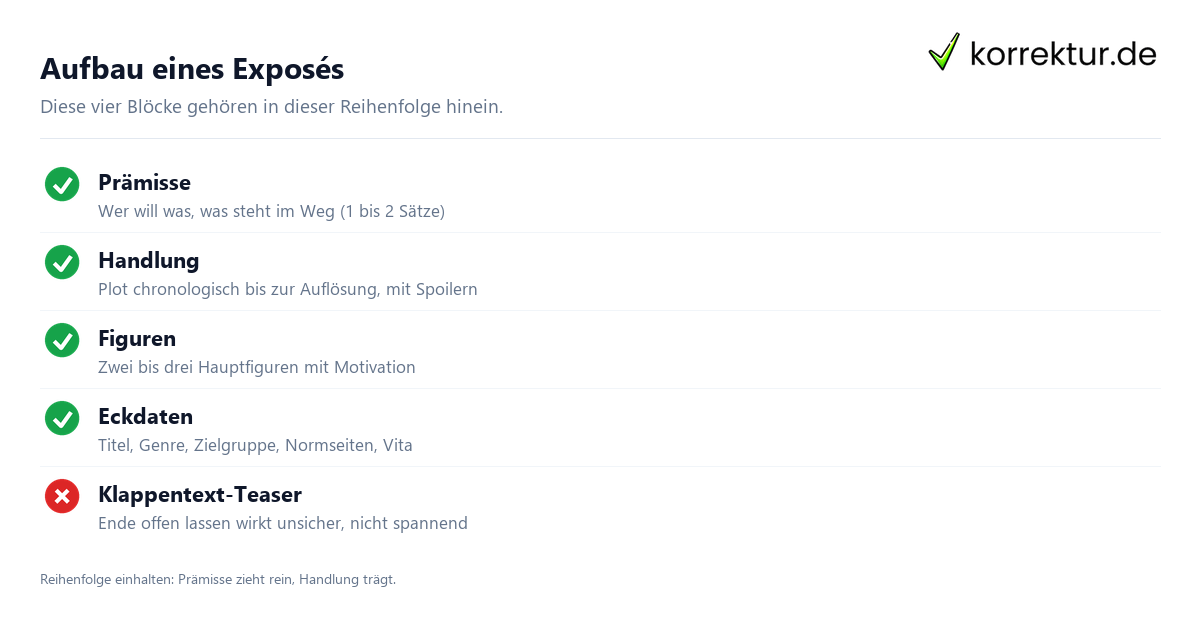Viewport: 1200px width, 630px height.
Task: Click the green checkmark beside Eckdaten
Action: point(62,418)
